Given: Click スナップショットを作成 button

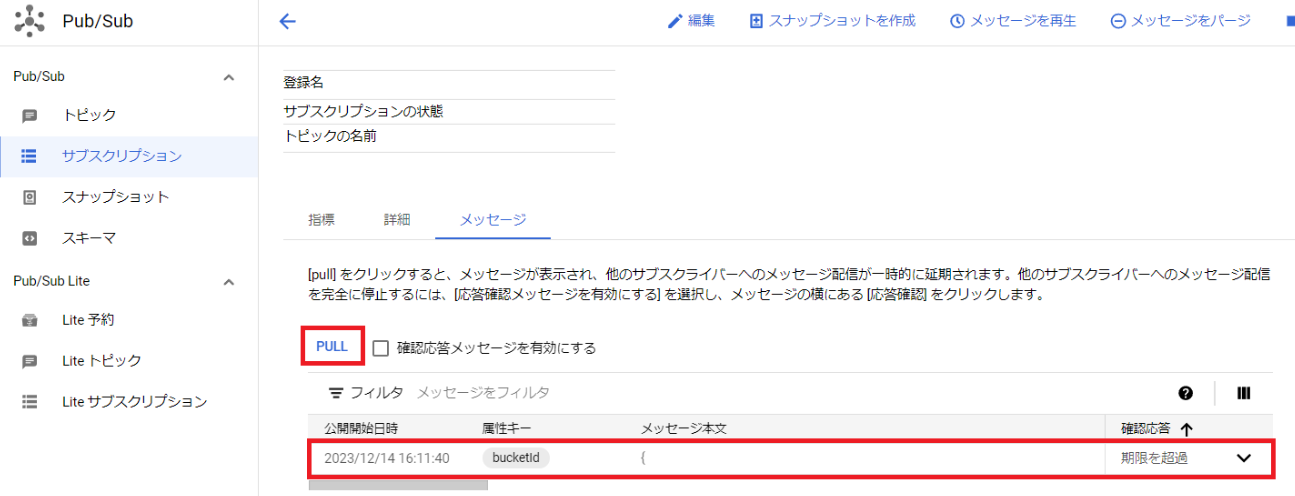Looking at the screenshot, I should pos(832,21).
